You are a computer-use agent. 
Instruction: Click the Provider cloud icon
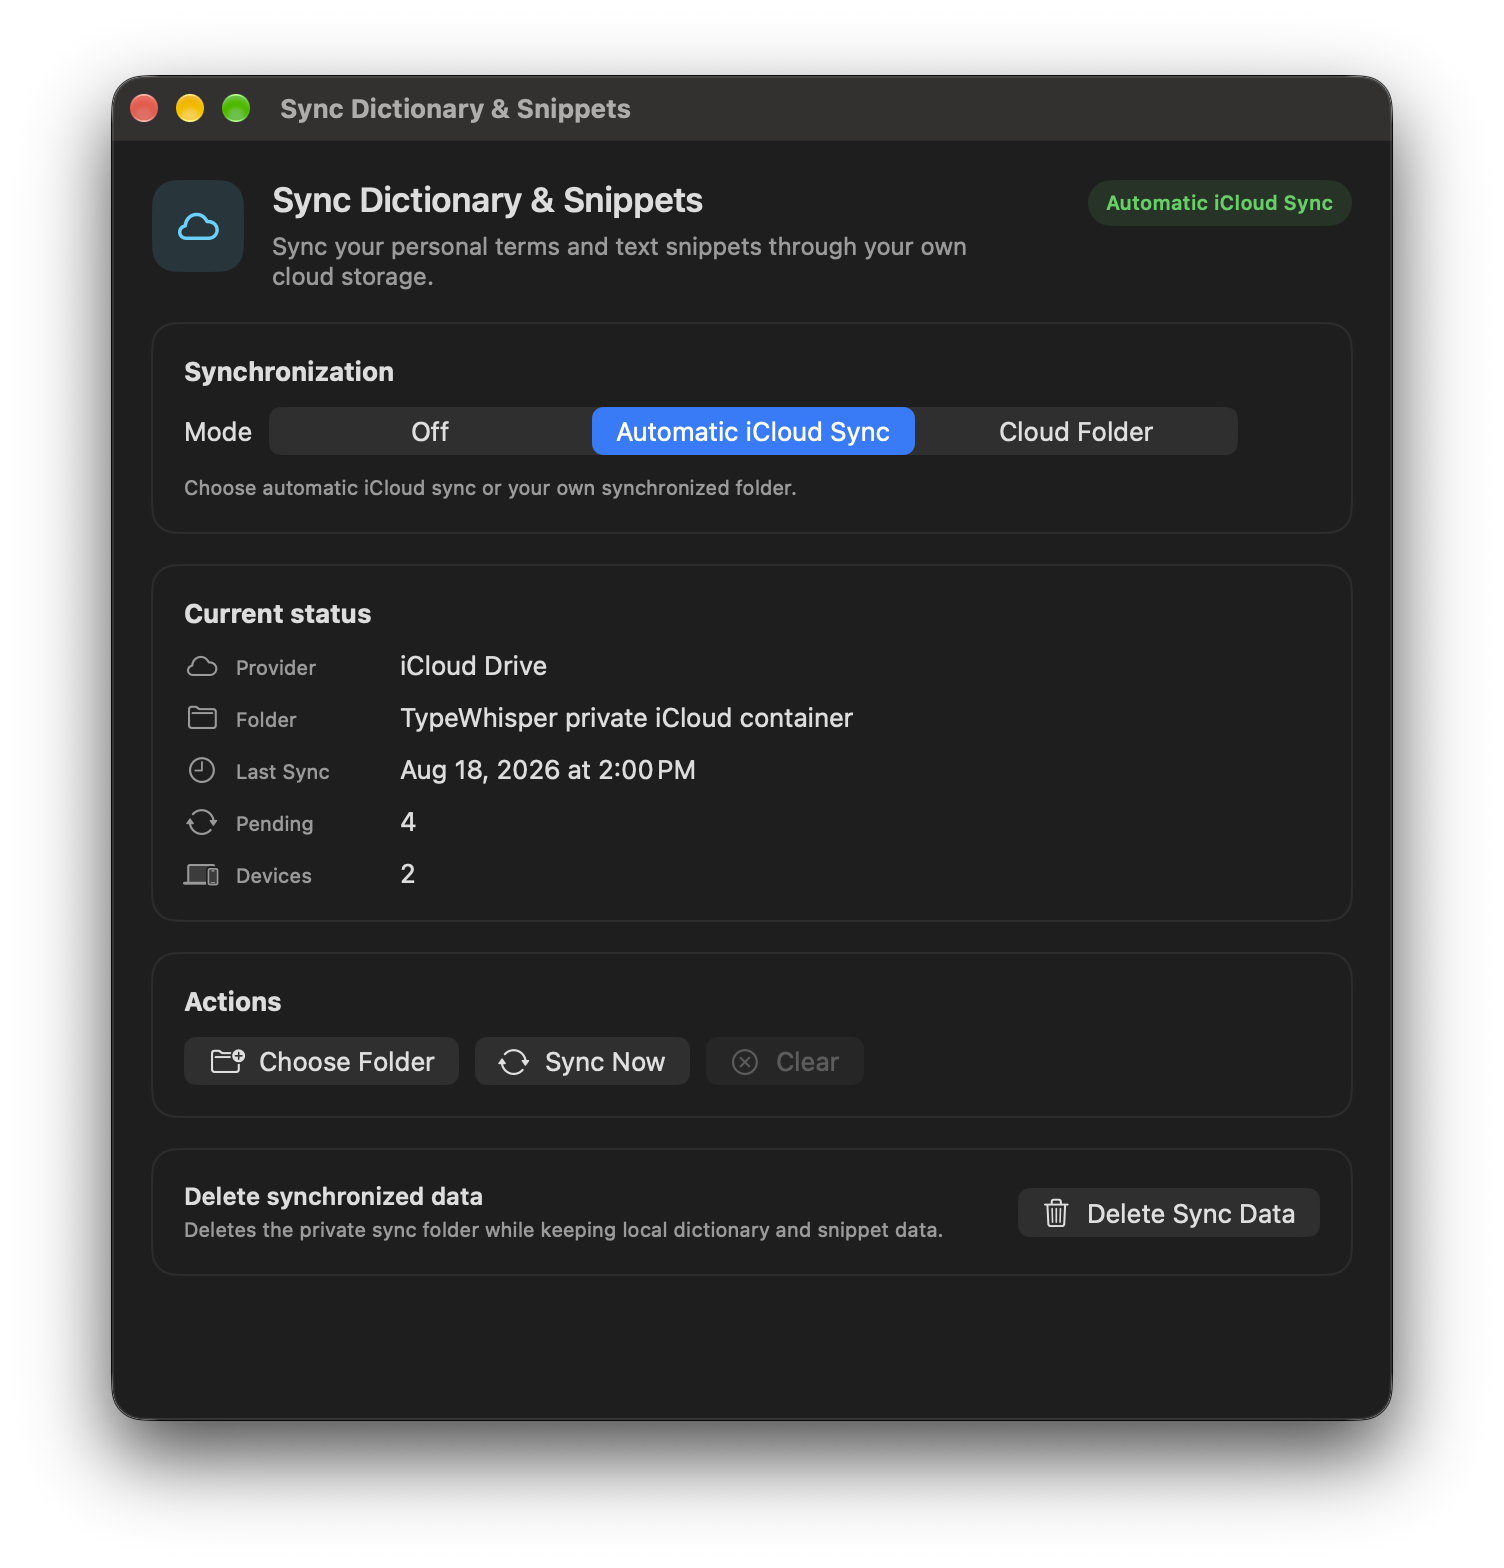coord(202,667)
